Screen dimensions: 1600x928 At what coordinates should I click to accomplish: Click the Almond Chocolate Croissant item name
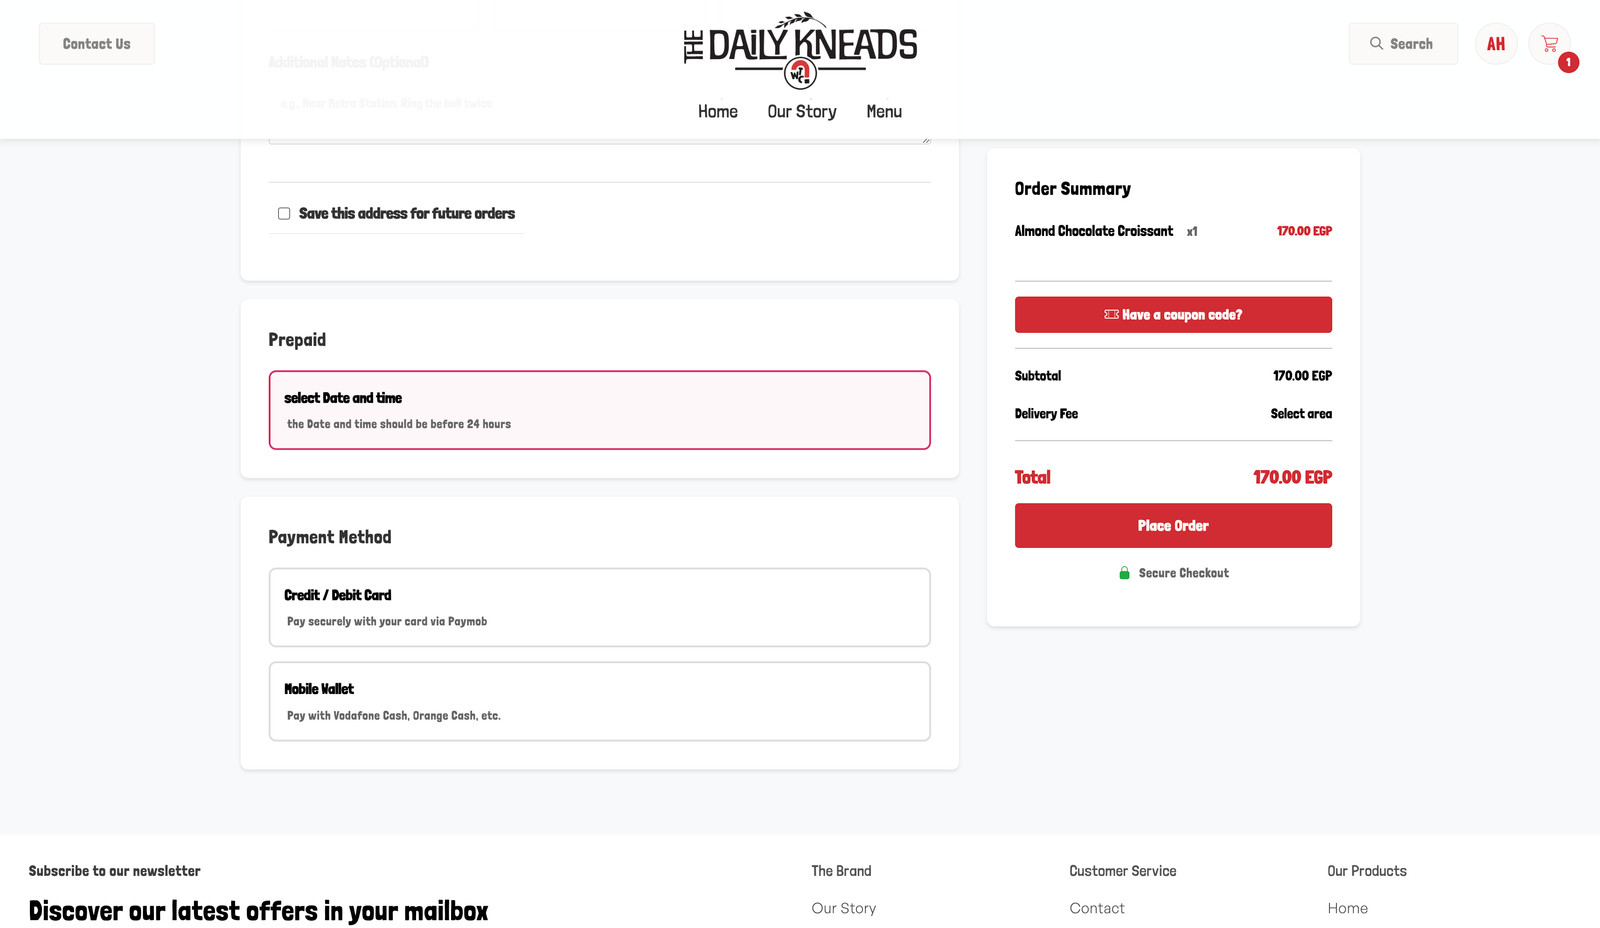[1094, 231]
